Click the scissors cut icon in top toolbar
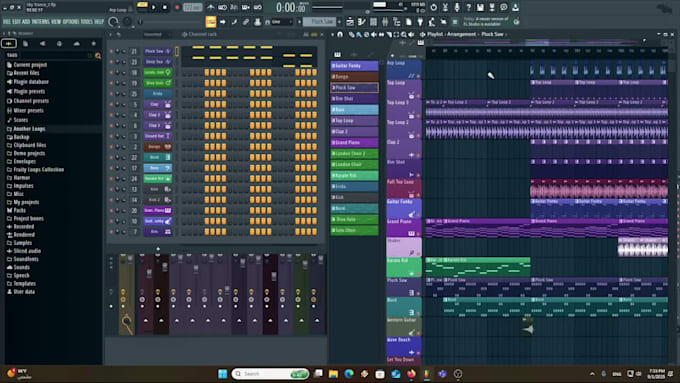680x383 pixels. point(445,7)
